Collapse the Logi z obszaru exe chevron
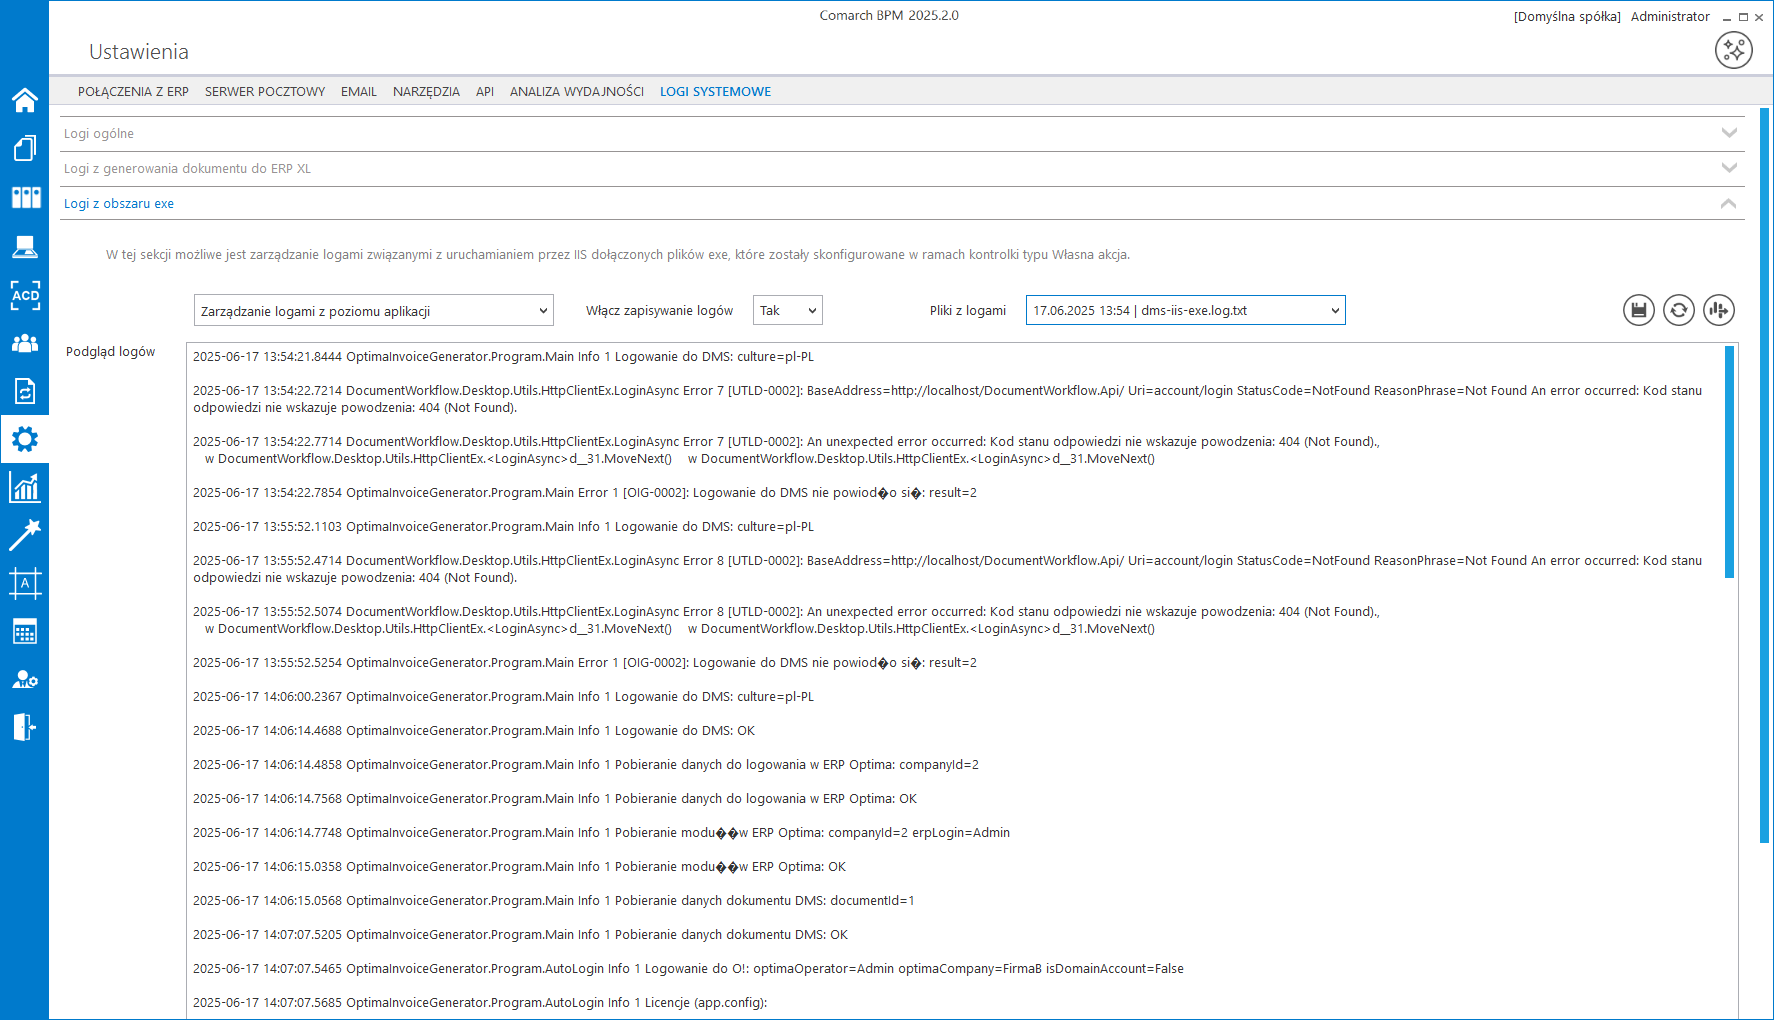Screen dimensions: 1774x1020 (x=1728, y=203)
